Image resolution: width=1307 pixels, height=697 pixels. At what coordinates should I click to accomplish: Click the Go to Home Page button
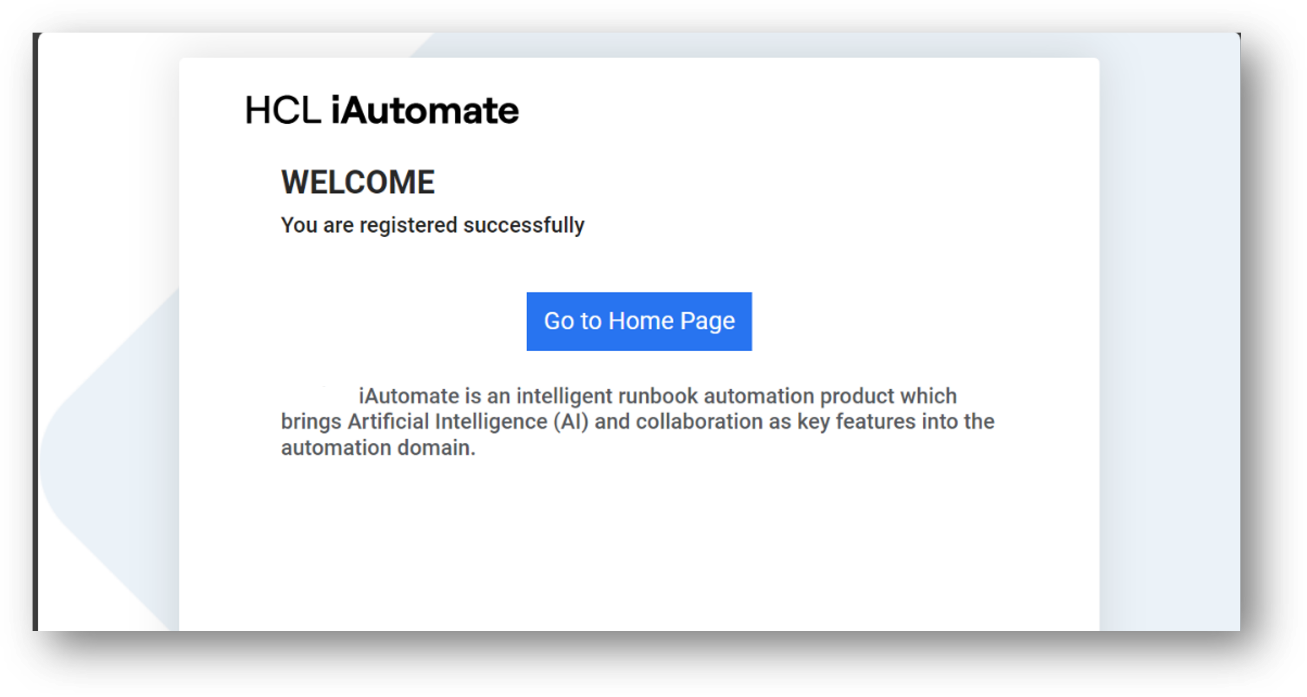click(639, 321)
